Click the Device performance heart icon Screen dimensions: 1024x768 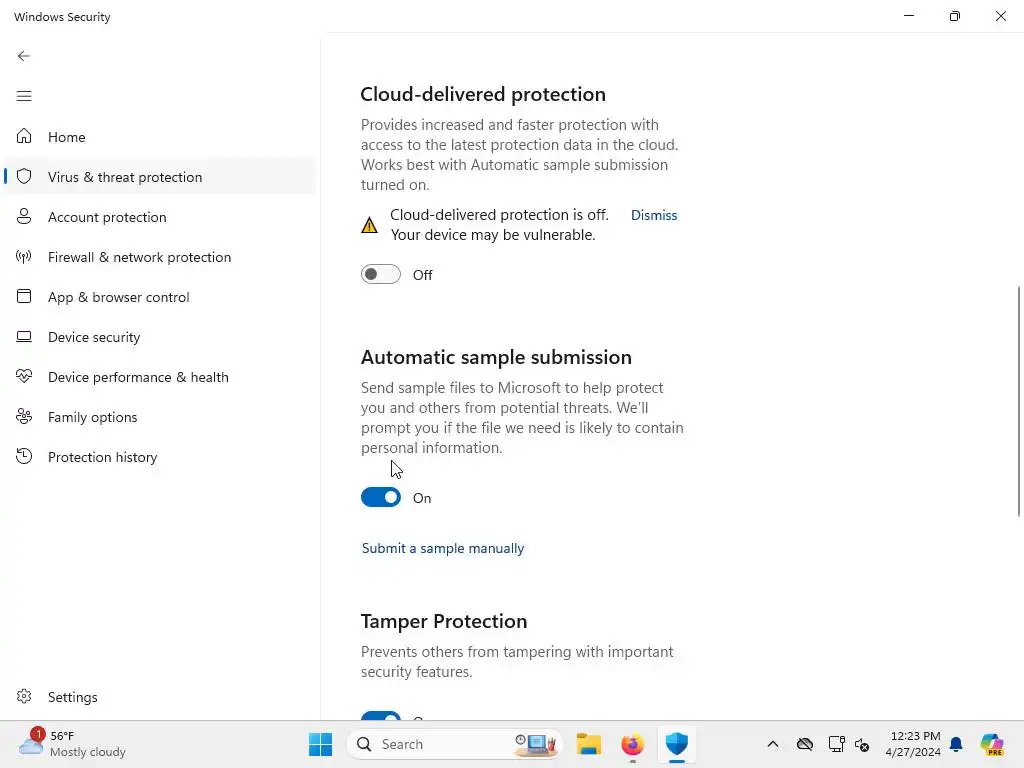24,376
